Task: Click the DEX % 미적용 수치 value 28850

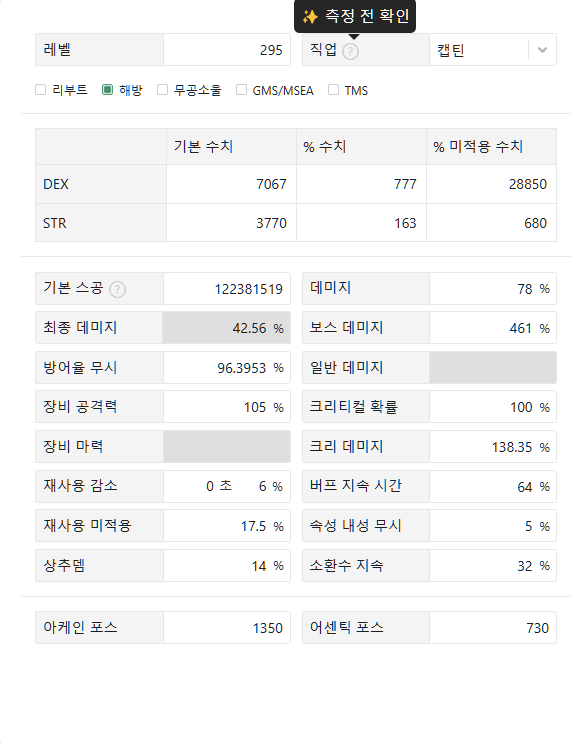Action: 491,184
